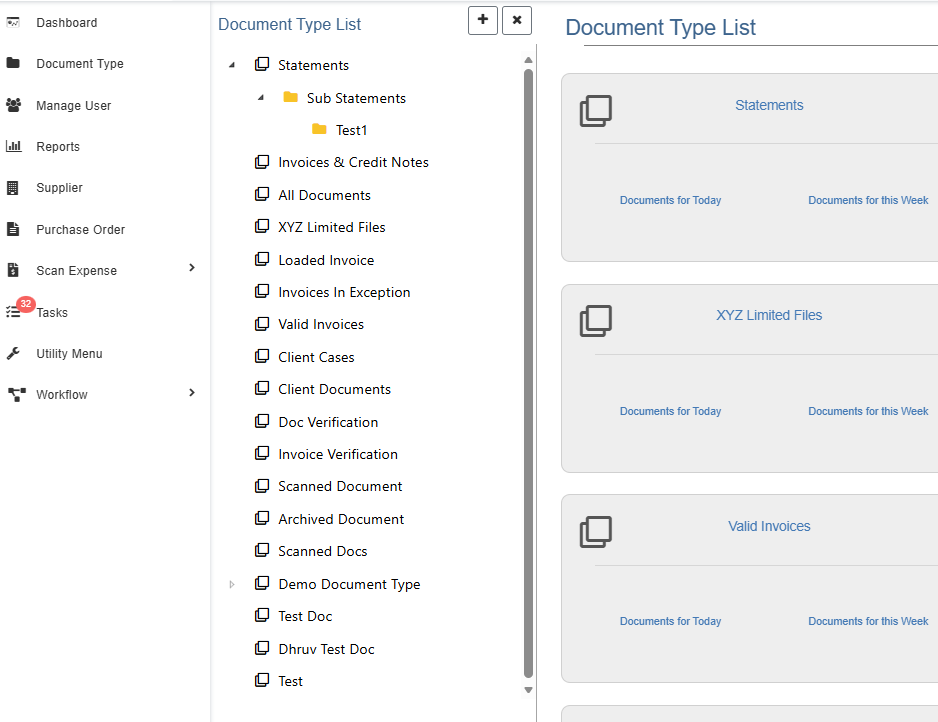The image size is (938, 722).
Task: Click the plus add document type button
Action: click(x=483, y=20)
